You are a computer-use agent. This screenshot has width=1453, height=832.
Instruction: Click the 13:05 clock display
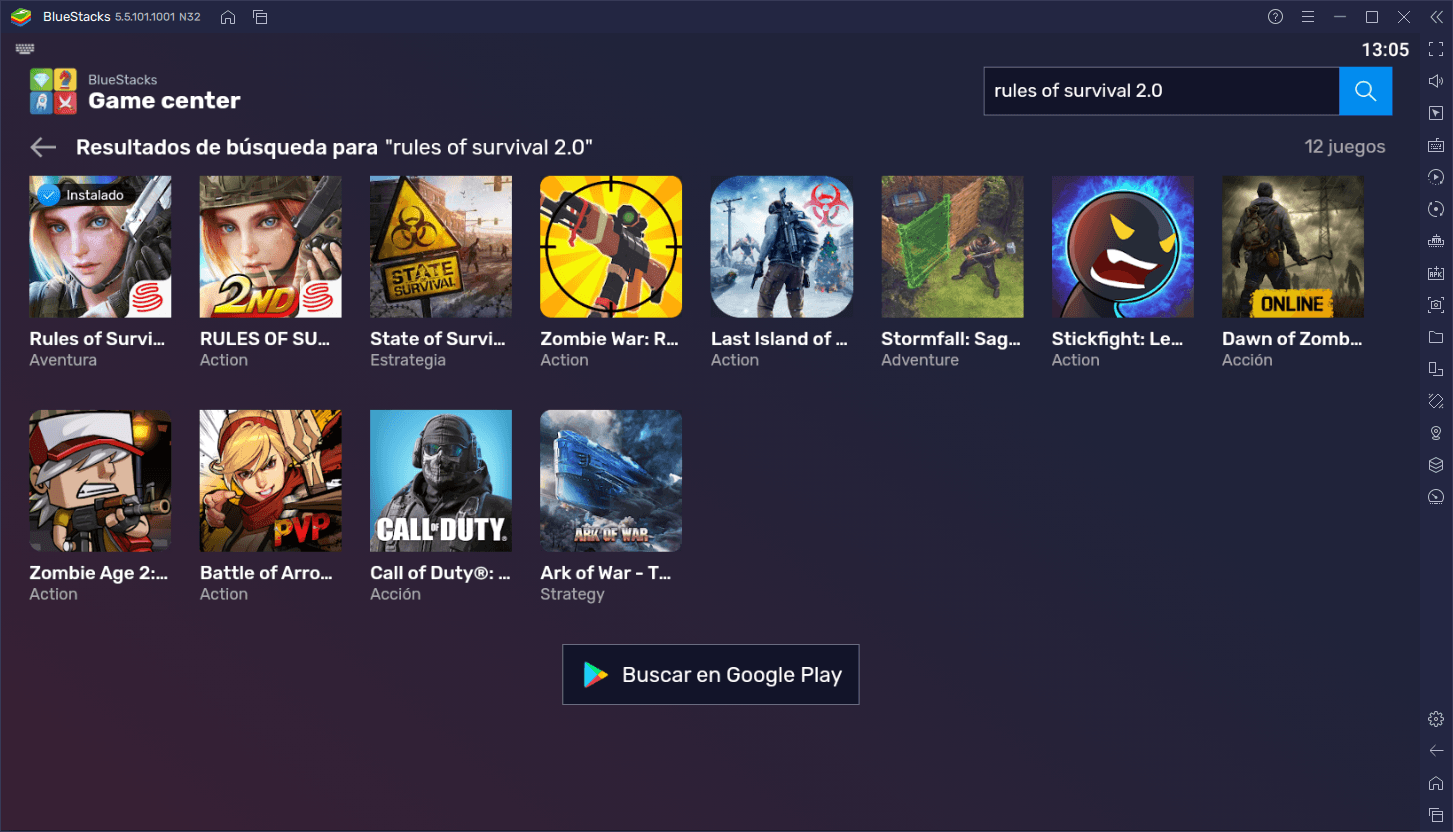coord(1386,50)
